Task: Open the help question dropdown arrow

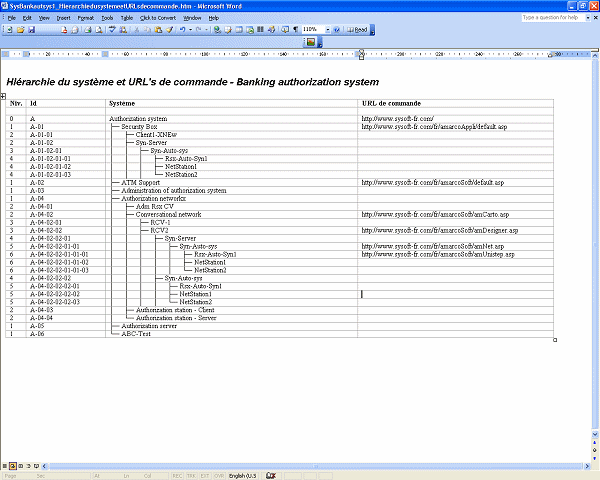Action: [x=588, y=18]
